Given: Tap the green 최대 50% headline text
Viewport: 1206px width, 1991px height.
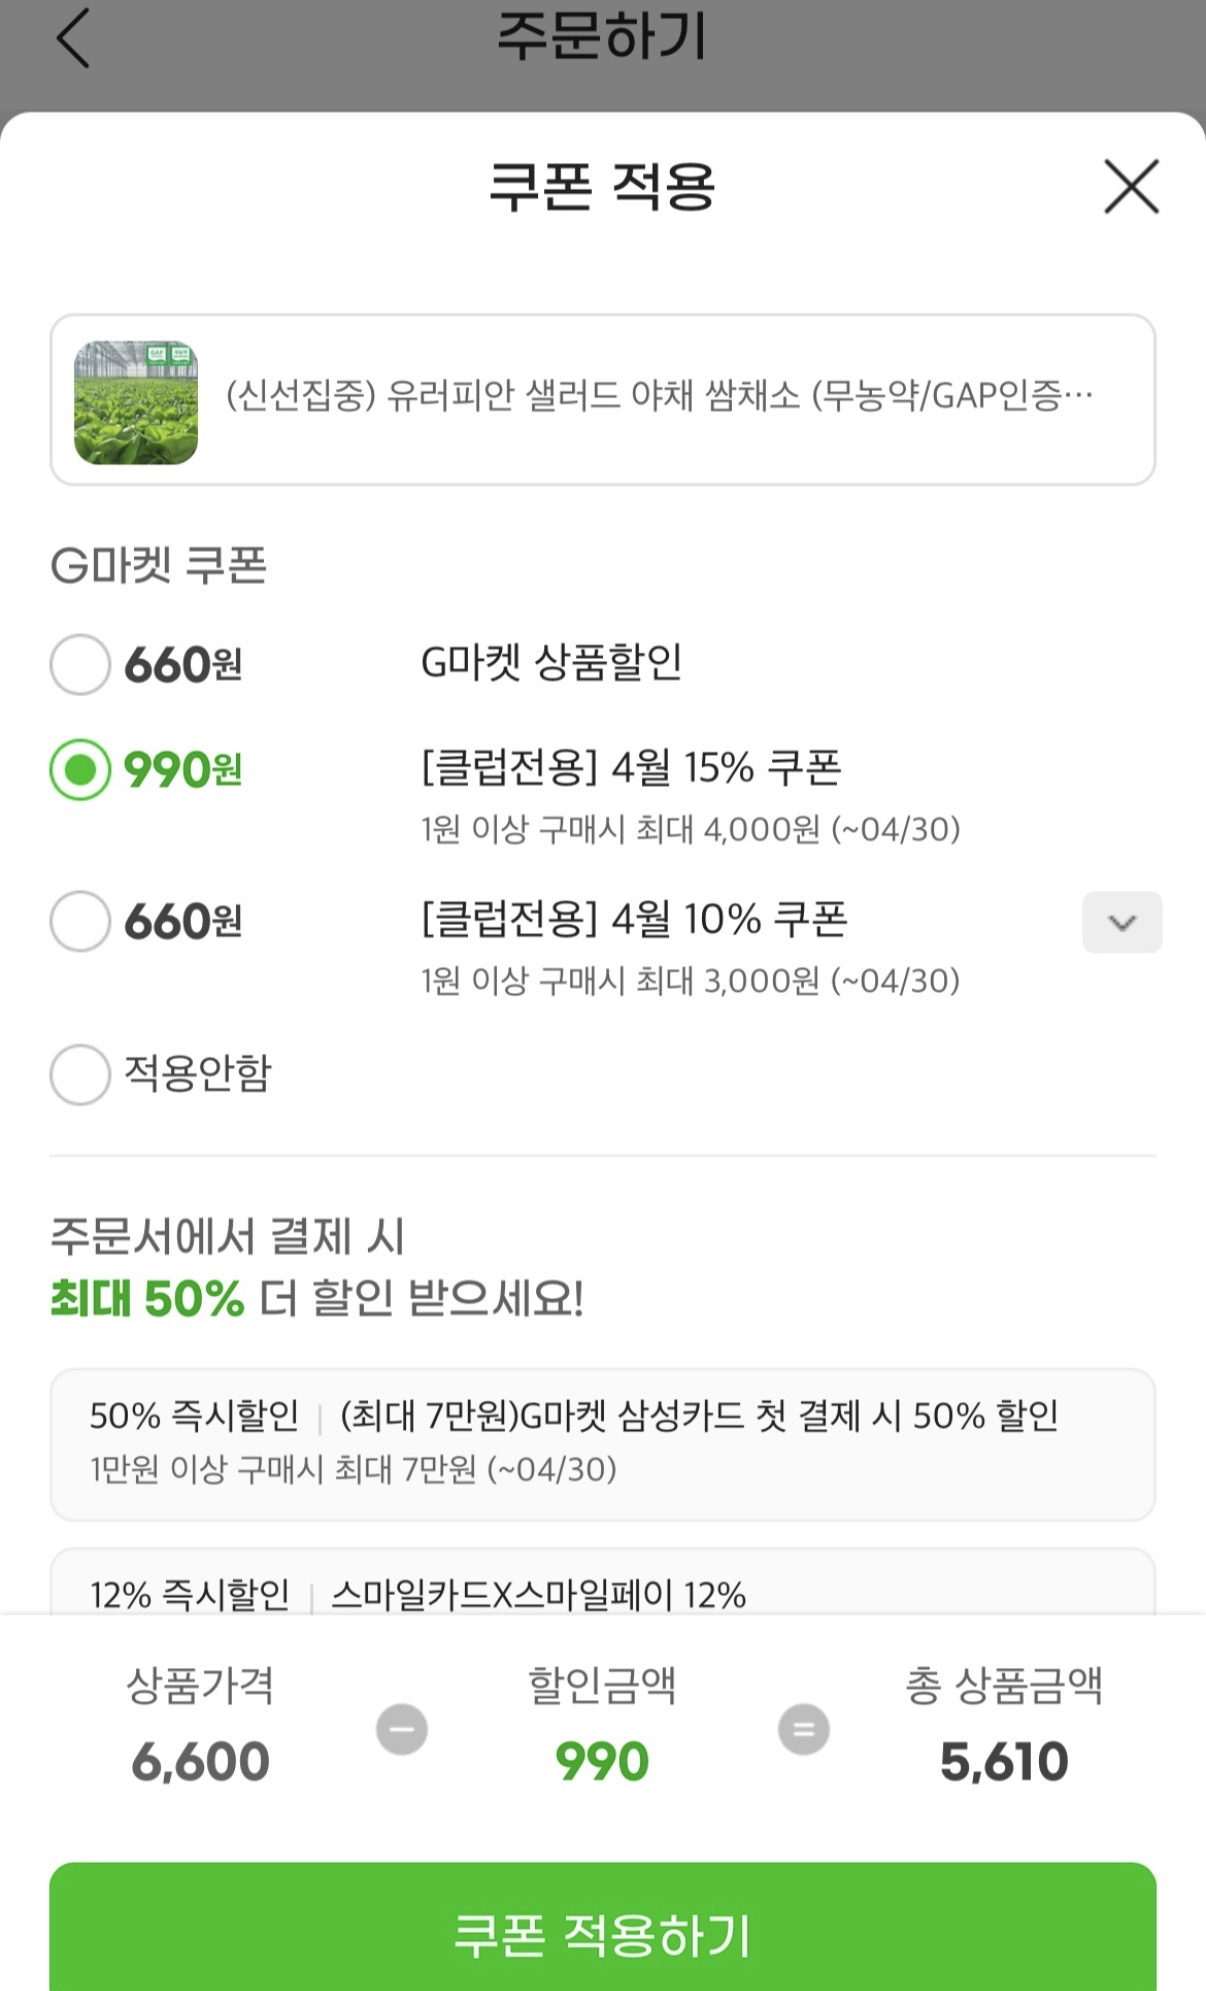Looking at the screenshot, I should click(147, 1299).
